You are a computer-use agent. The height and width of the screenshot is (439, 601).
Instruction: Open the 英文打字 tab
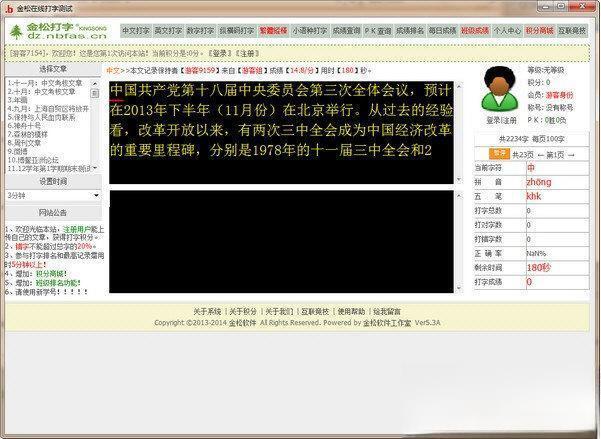[x=168, y=31]
